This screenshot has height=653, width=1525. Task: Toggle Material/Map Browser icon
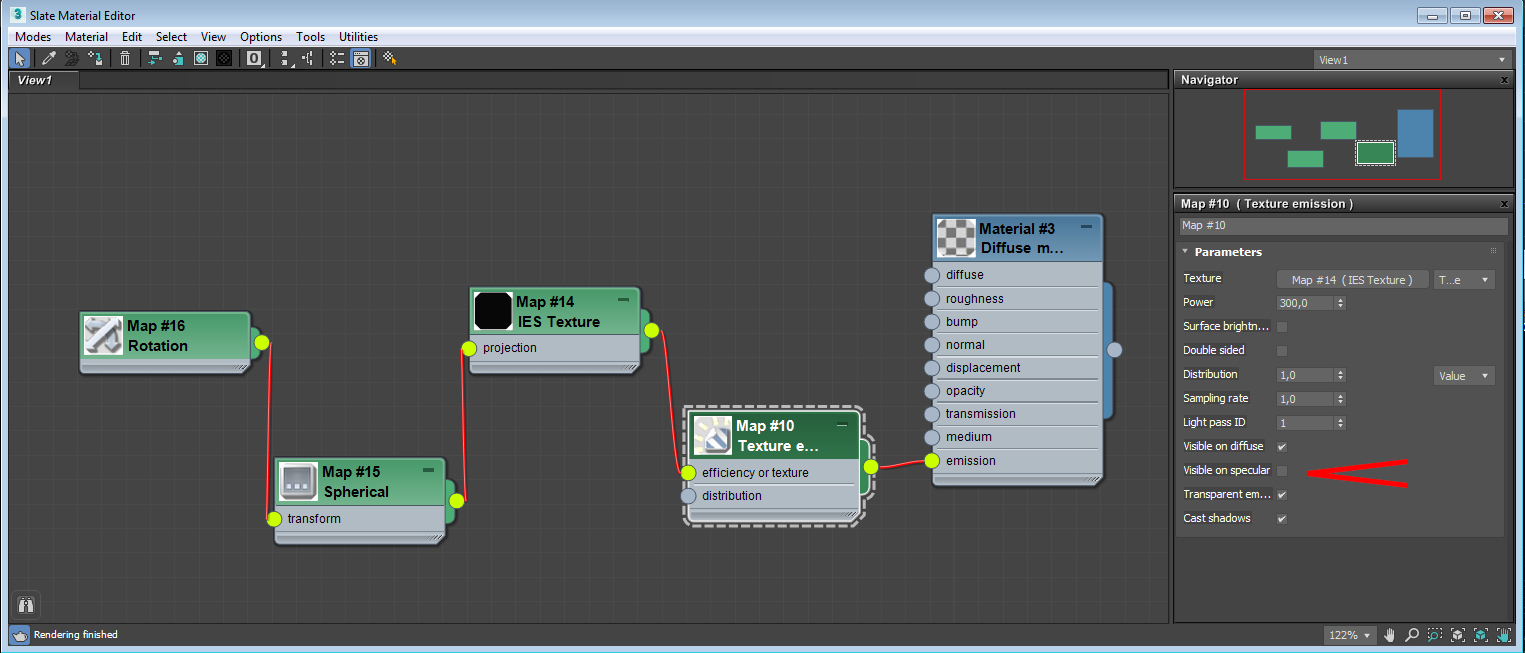click(337, 58)
